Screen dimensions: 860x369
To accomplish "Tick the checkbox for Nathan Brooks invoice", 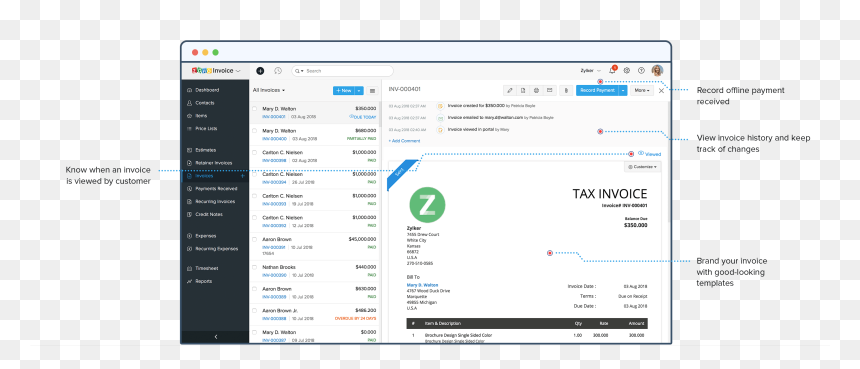I will (254, 267).
